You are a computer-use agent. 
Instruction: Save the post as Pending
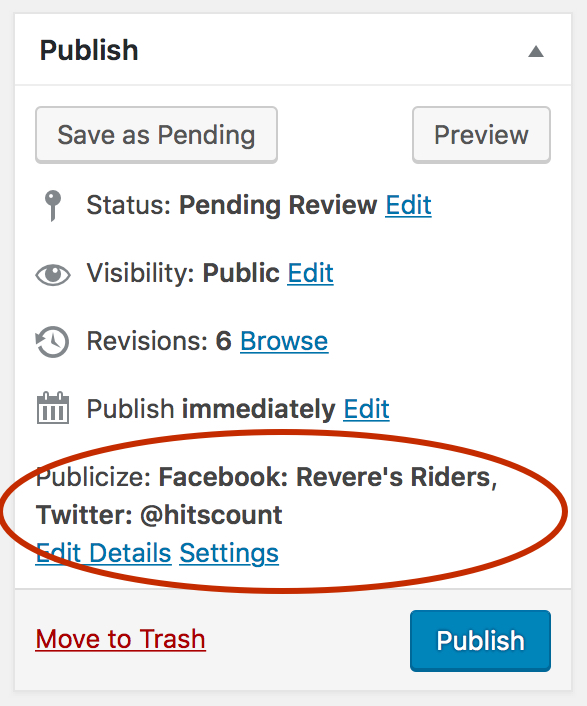156,135
